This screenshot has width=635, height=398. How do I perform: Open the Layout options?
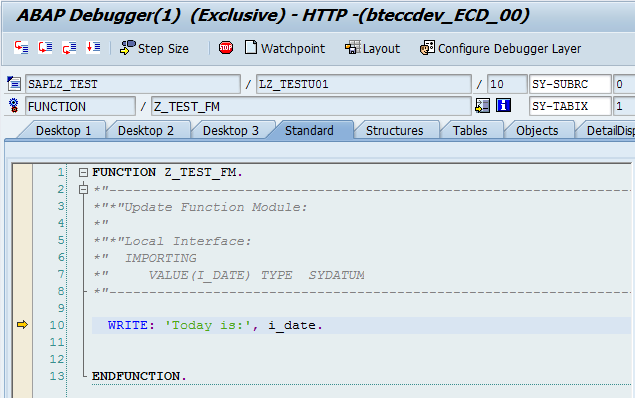tap(372, 48)
